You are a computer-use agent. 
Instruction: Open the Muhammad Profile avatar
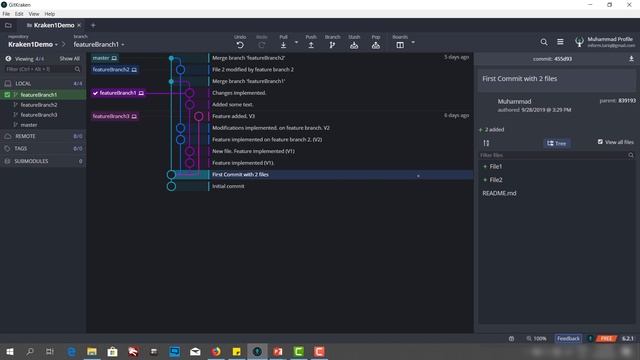point(579,42)
